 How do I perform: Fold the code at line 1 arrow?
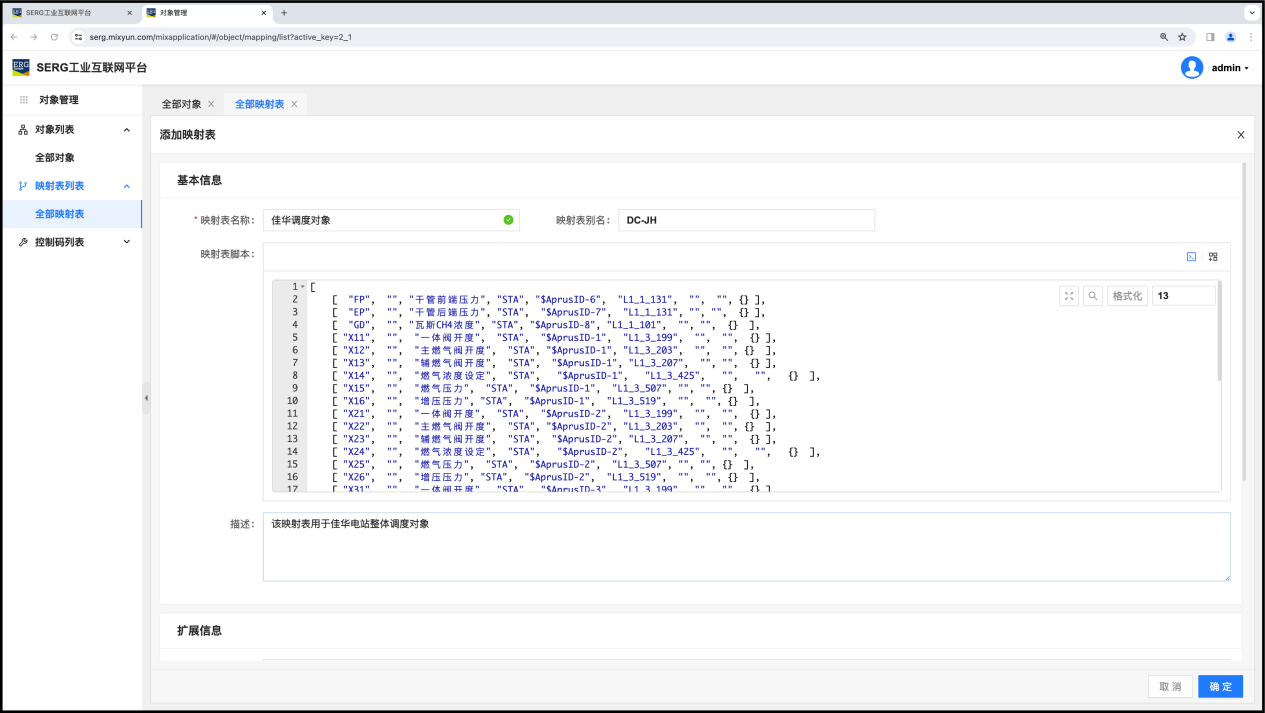coord(302,287)
